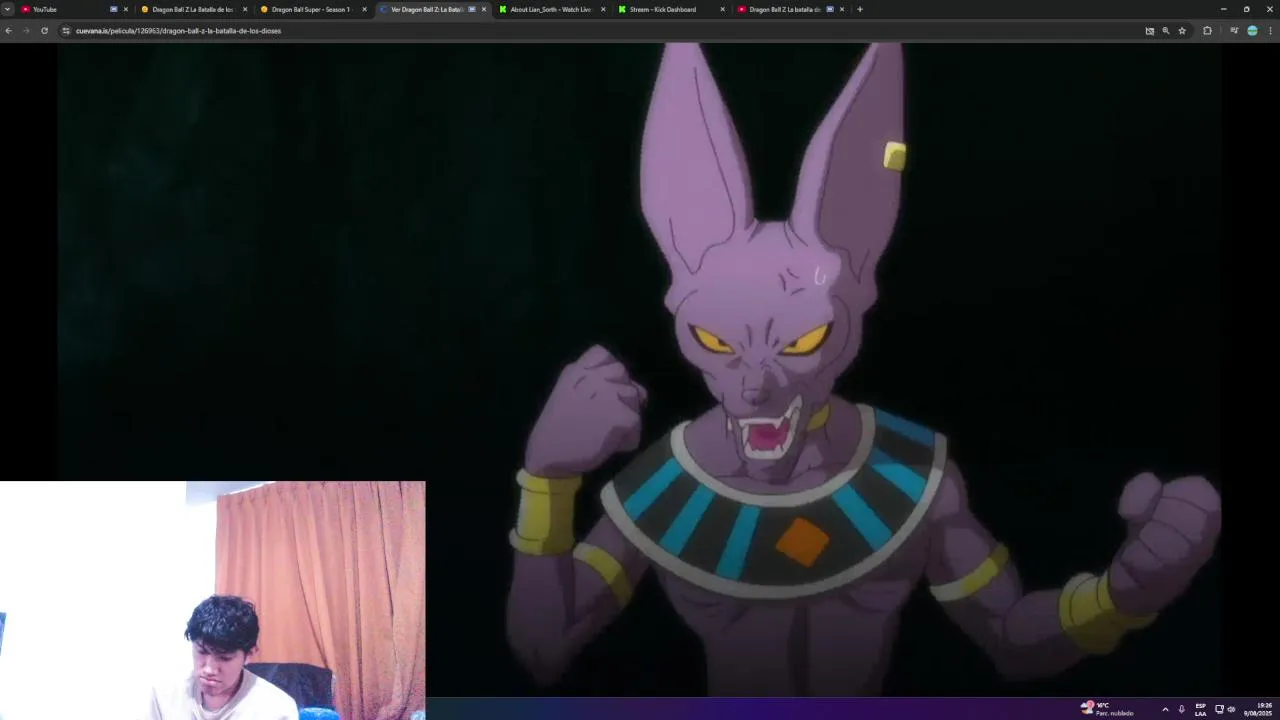The height and width of the screenshot is (720, 1280).
Task: Open the browser profile avatar
Action: pyautogui.click(x=1252, y=31)
